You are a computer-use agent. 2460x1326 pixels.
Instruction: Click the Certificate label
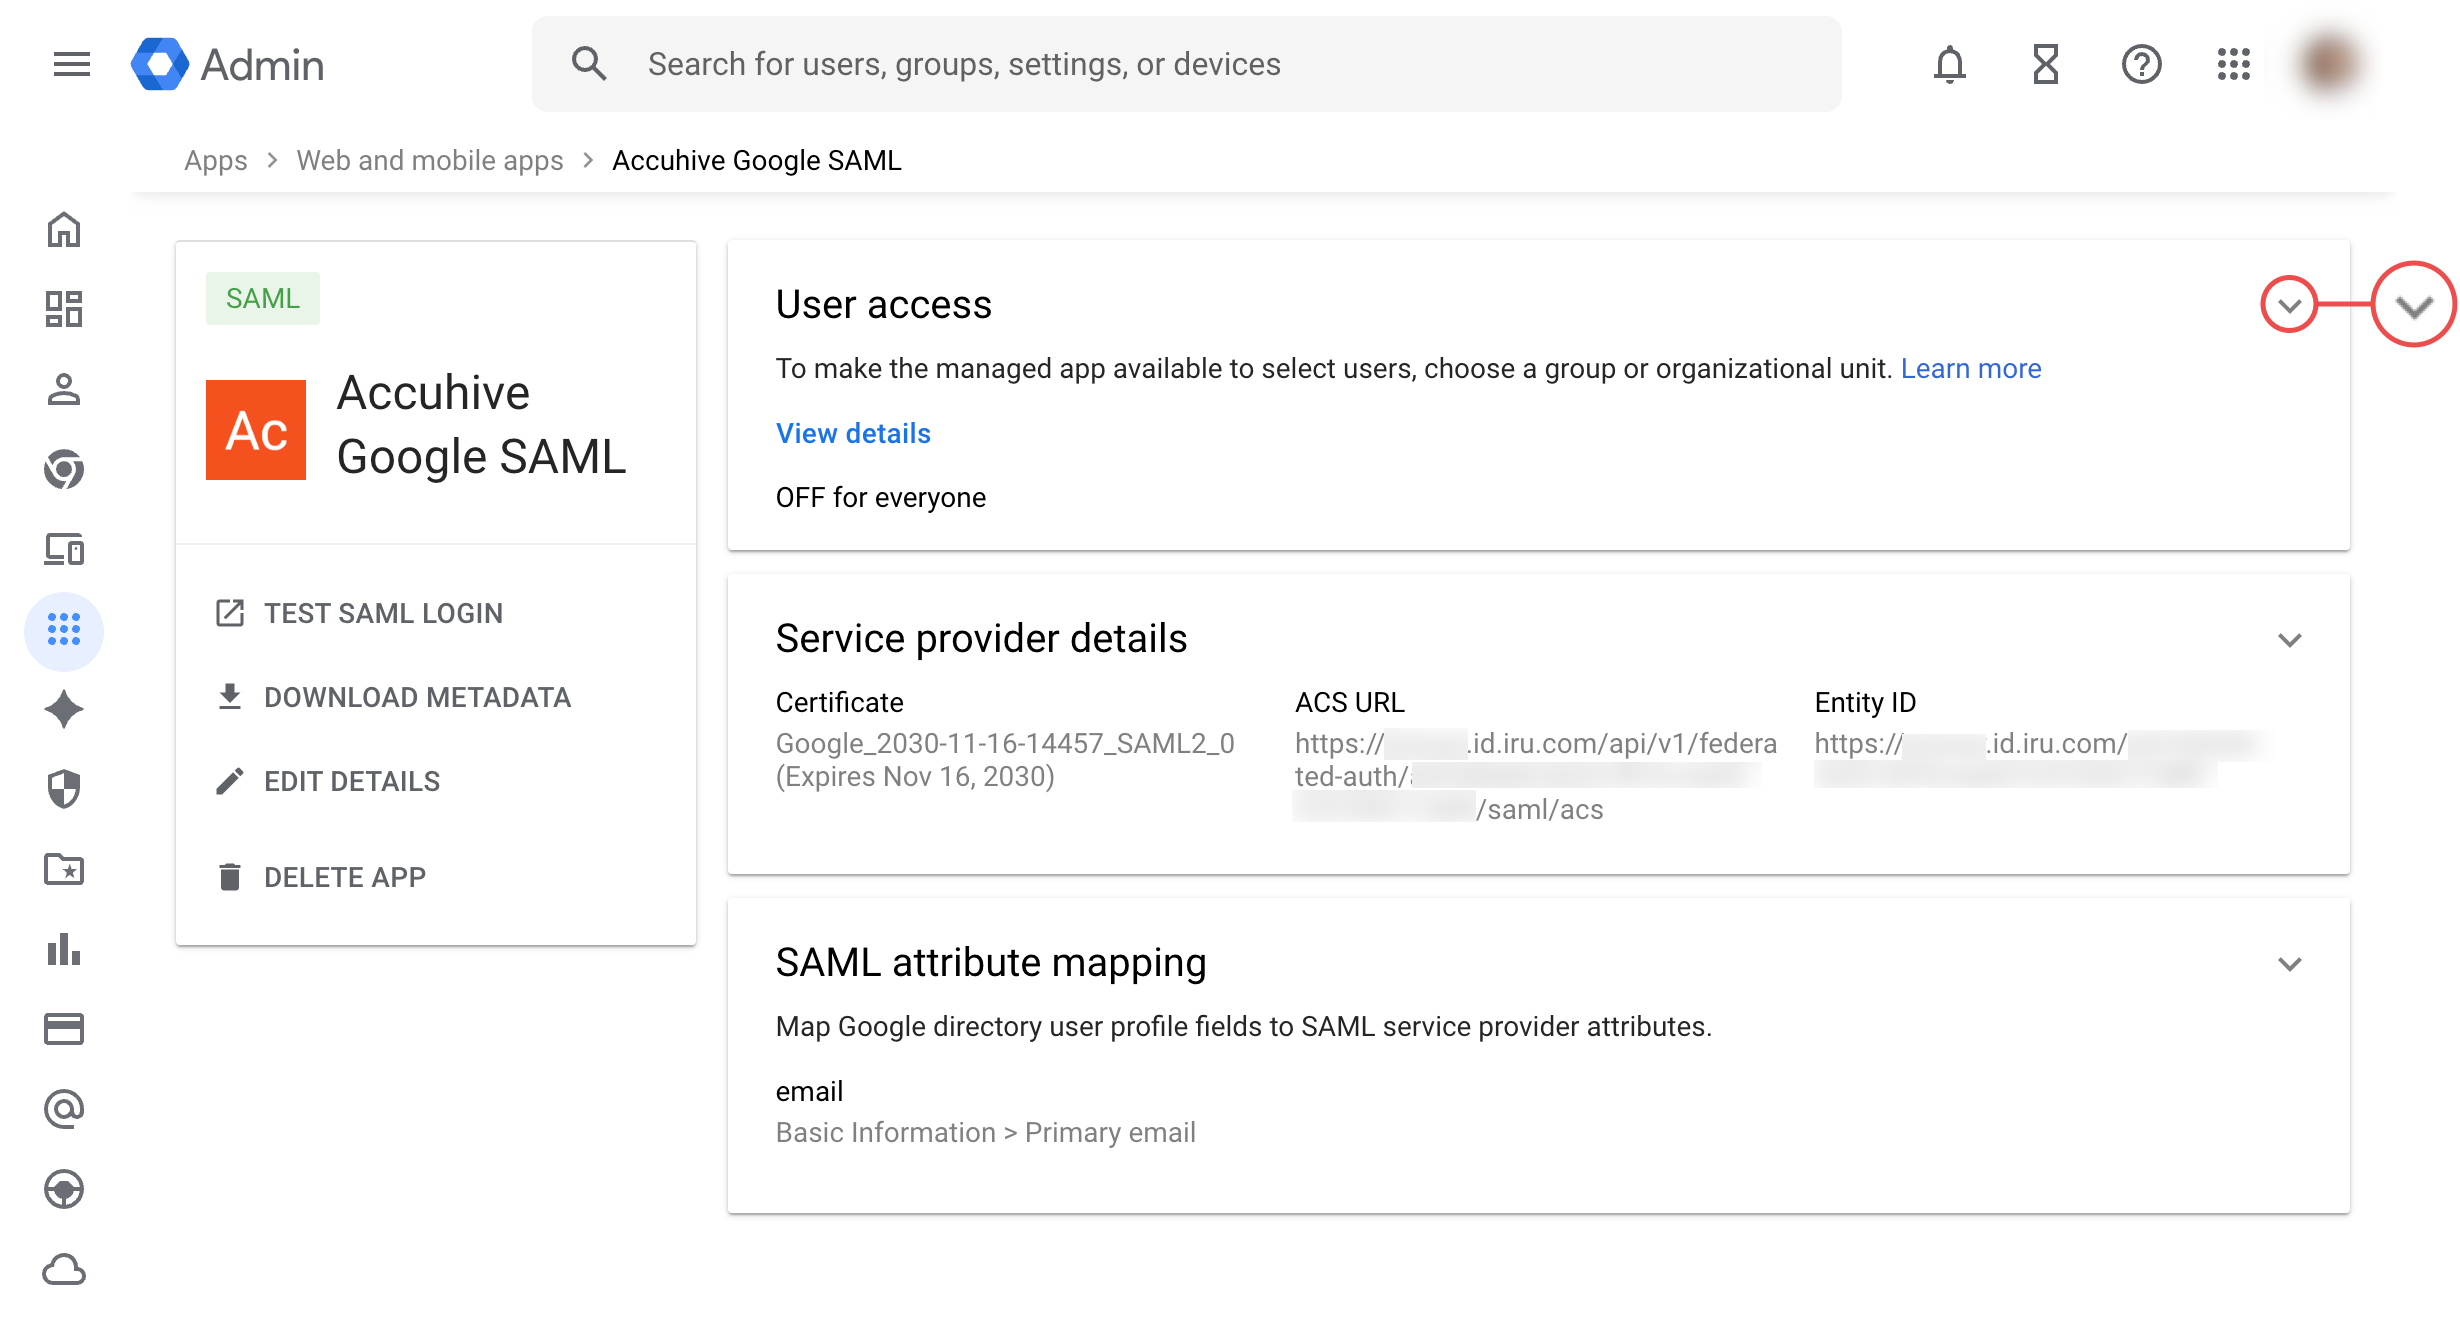[840, 702]
